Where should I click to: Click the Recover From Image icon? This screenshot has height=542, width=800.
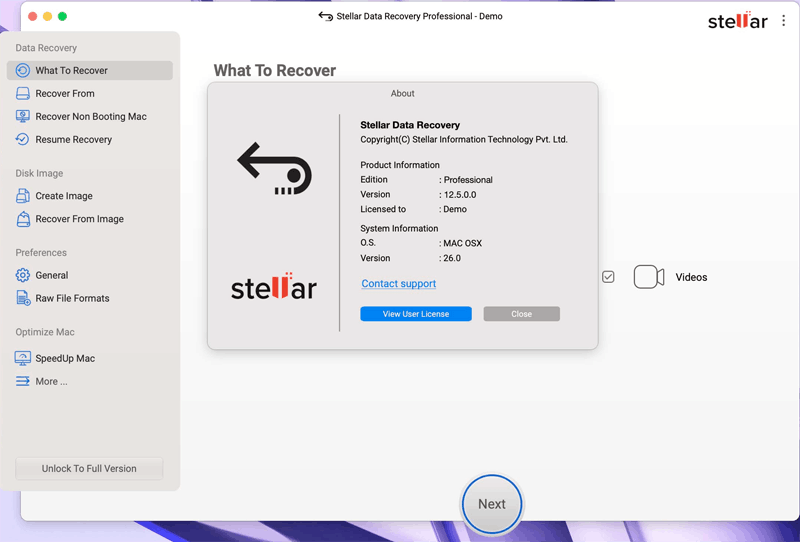[22, 219]
